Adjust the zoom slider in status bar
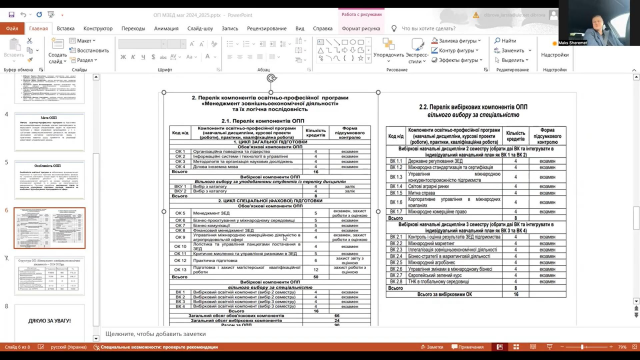Viewport: 640px width, 360px height. 582,347
